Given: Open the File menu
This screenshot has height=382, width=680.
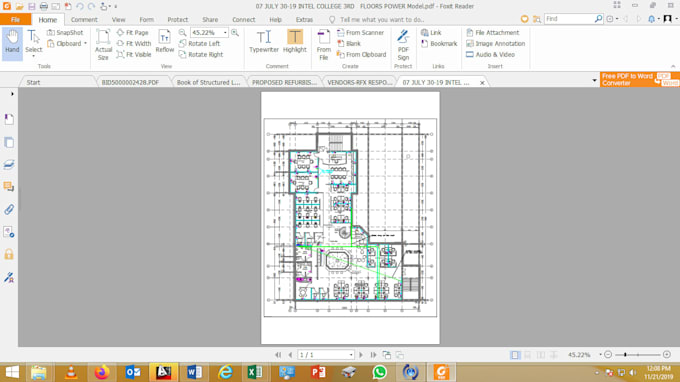Looking at the screenshot, I should pos(16,20).
